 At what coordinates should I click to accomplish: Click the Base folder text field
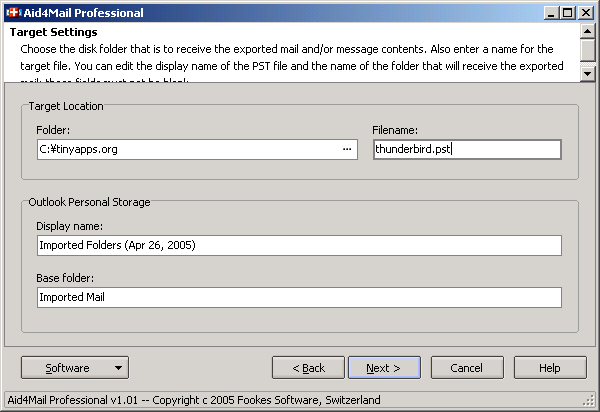(x=298, y=297)
